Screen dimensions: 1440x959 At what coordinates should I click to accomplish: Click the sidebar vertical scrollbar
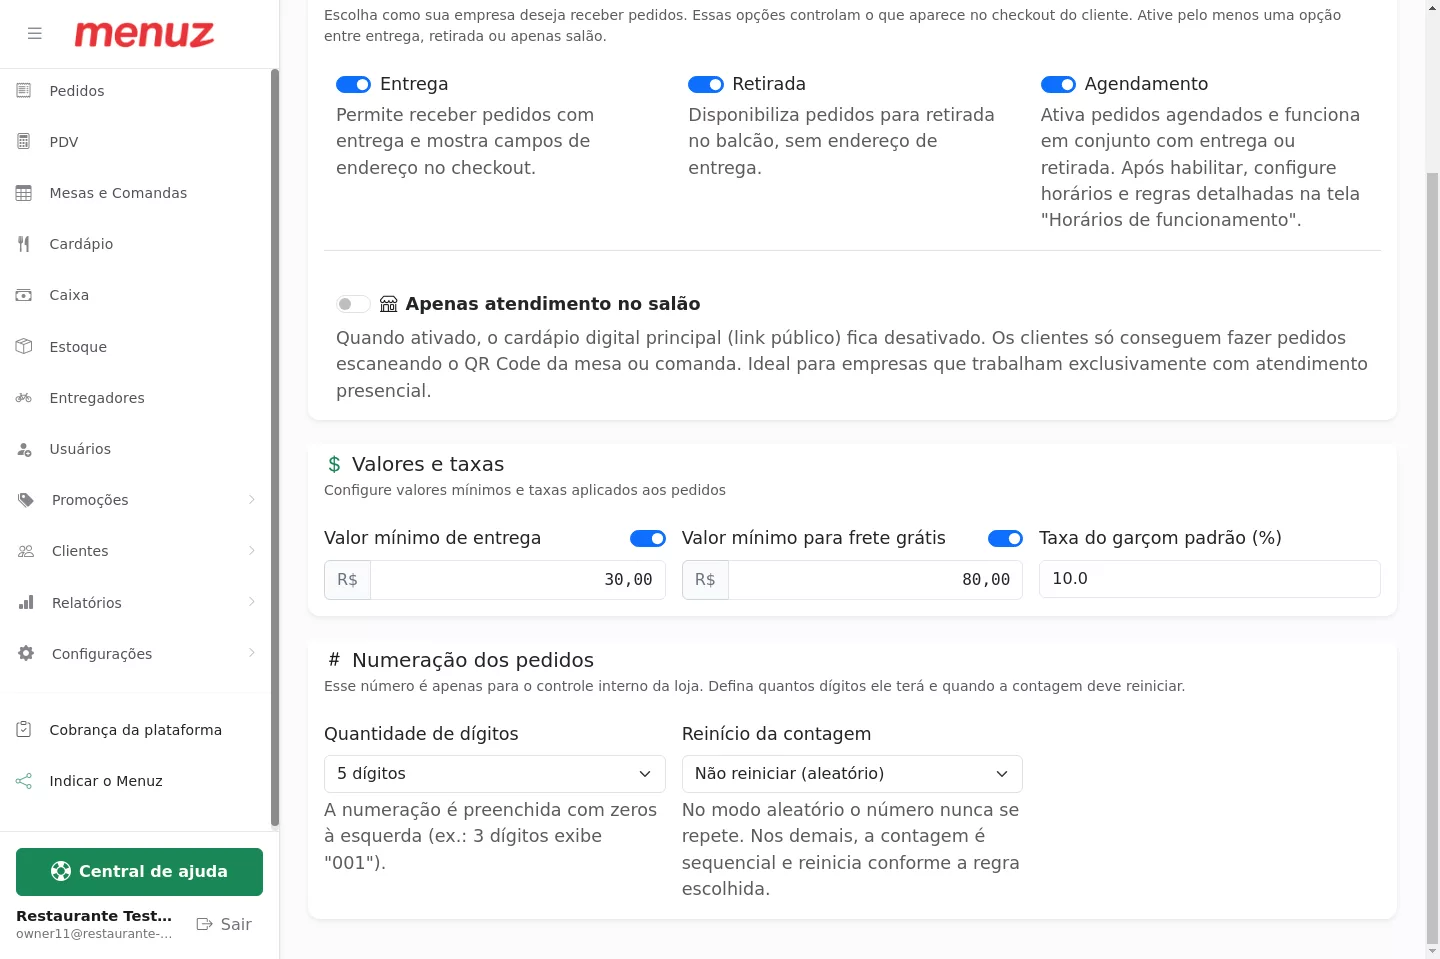[275, 448]
